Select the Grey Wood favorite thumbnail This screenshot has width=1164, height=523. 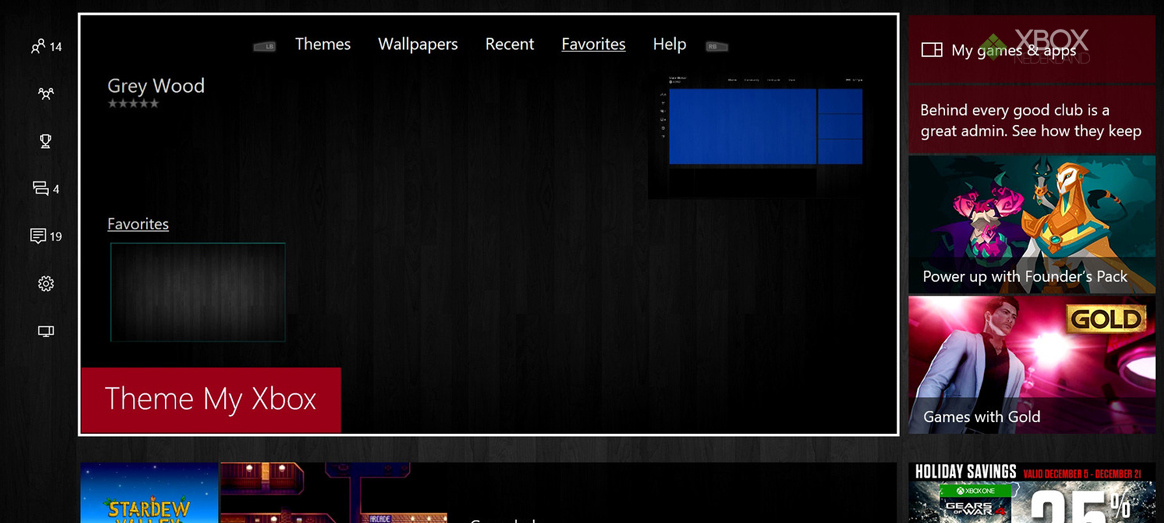pos(198,292)
